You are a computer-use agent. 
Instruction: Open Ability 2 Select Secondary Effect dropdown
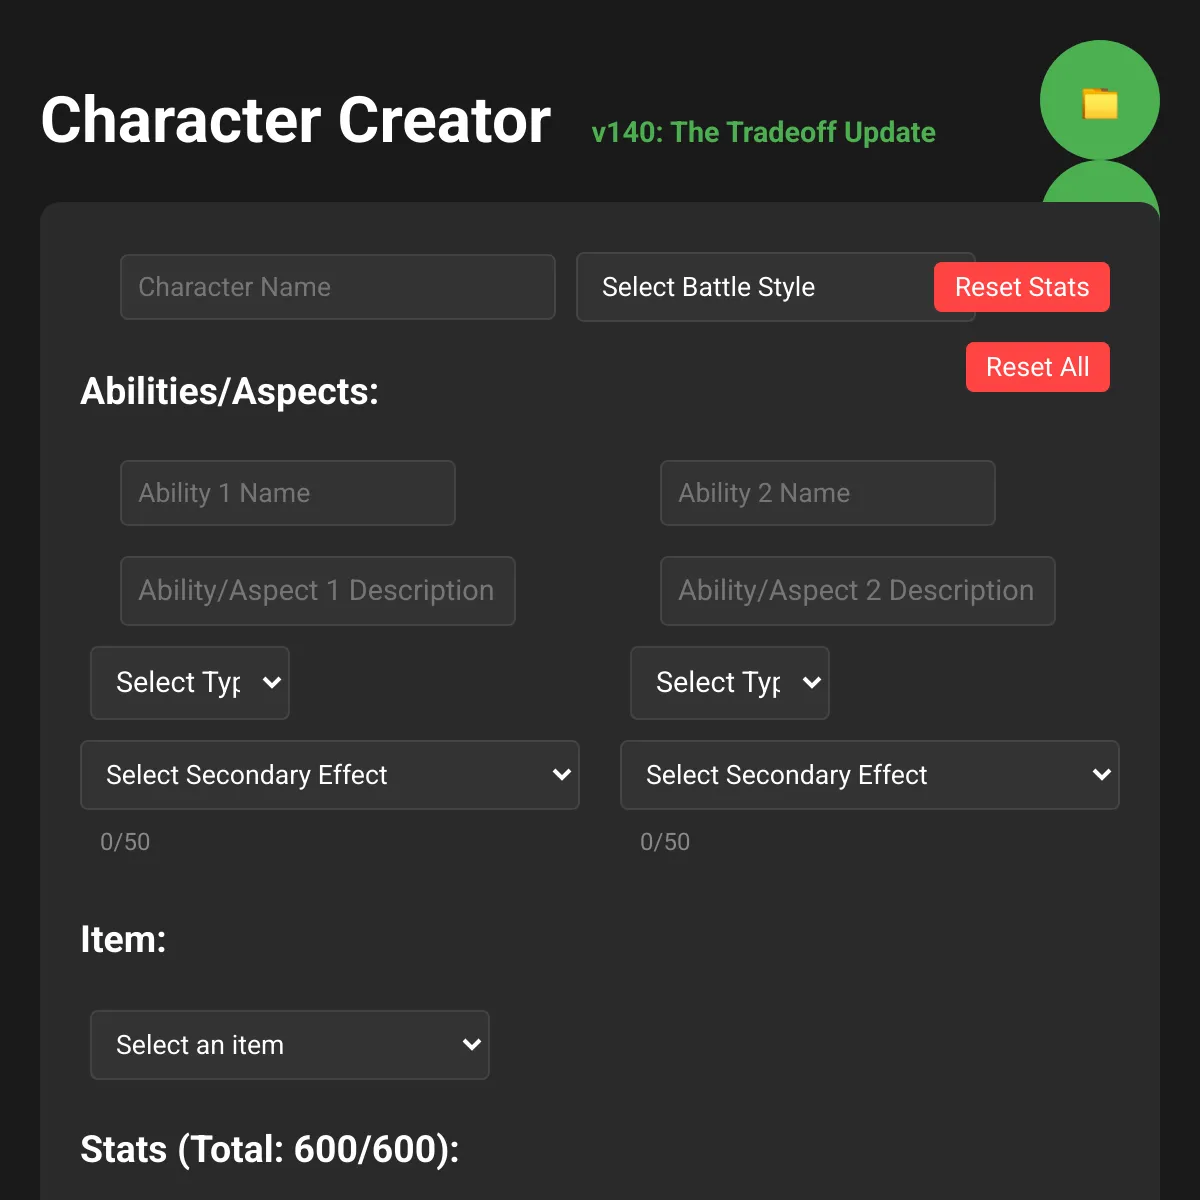(x=870, y=775)
